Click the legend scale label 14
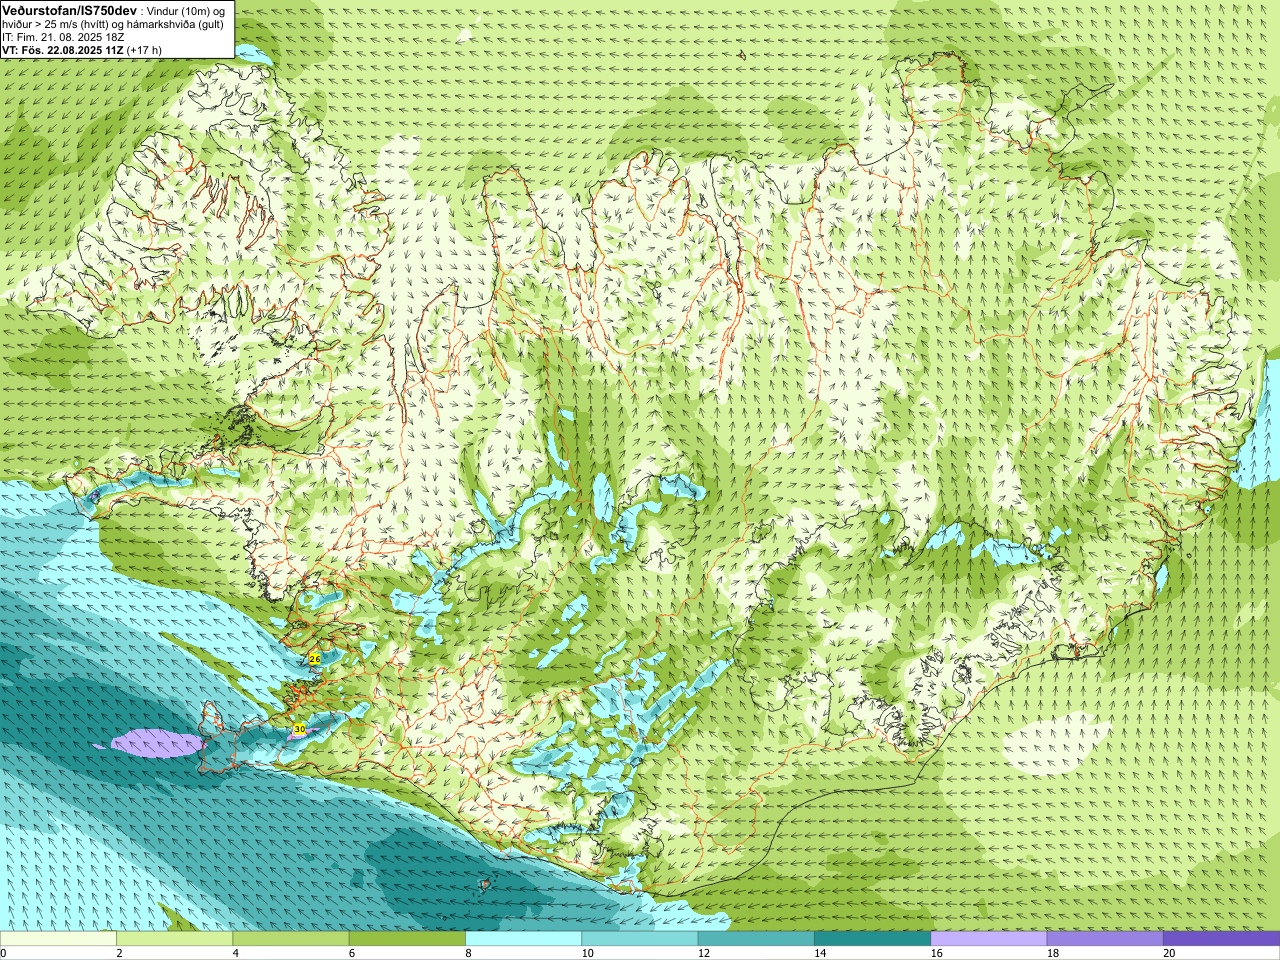Viewport: 1280px width, 960px height. (x=820, y=953)
